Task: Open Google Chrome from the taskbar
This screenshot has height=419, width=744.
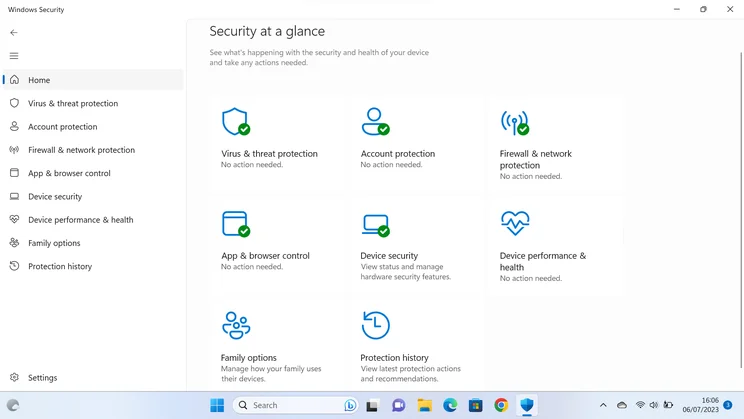Action: (501, 405)
